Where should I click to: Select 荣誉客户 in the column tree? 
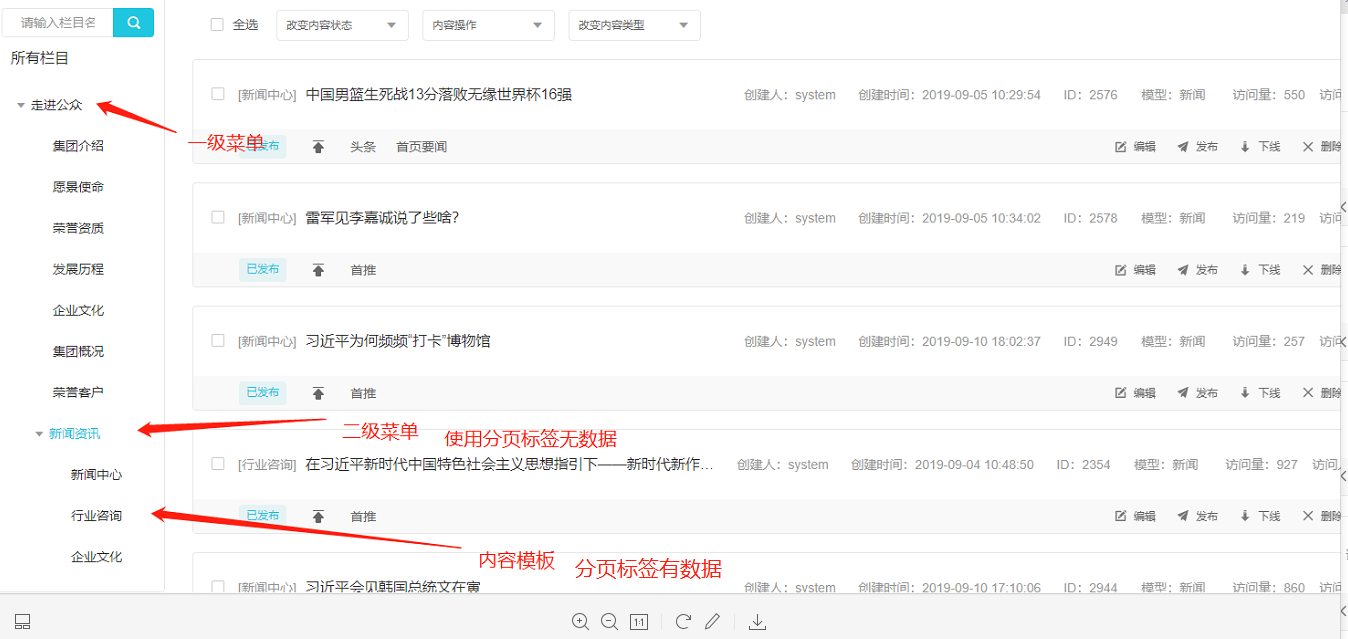click(x=78, y=392)
